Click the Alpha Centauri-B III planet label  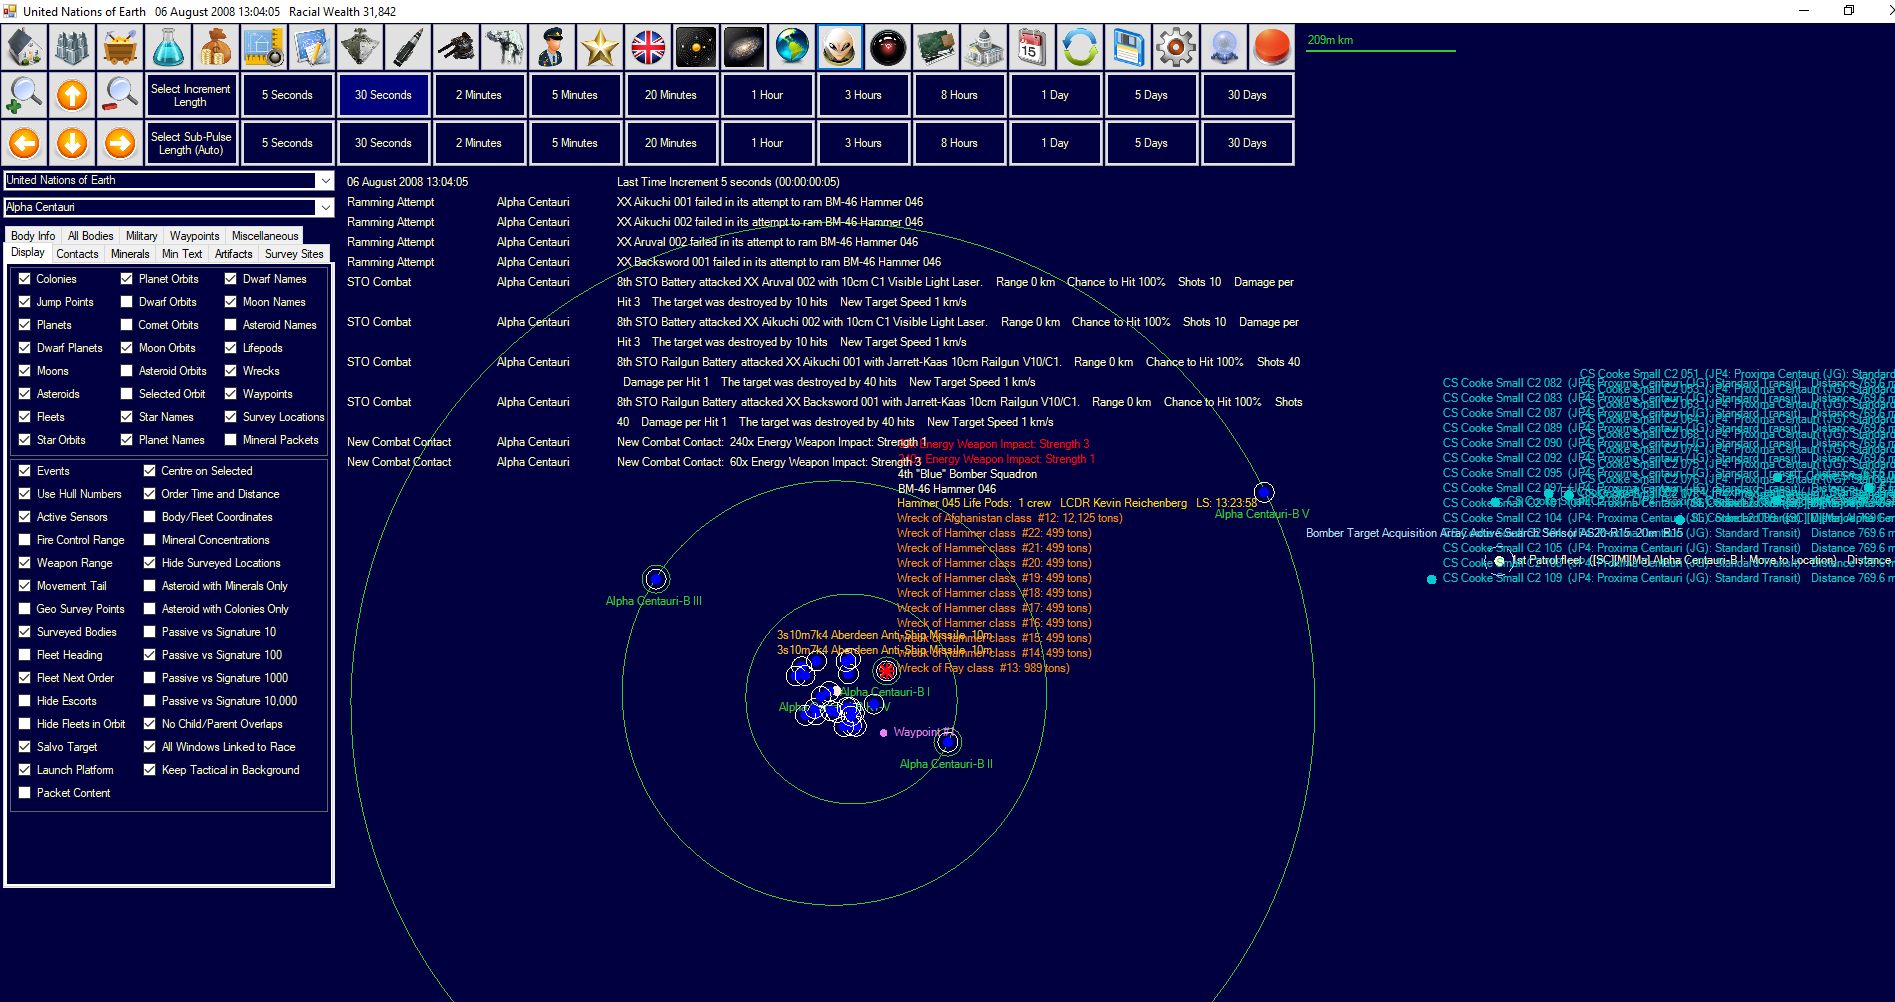[654, 601]
